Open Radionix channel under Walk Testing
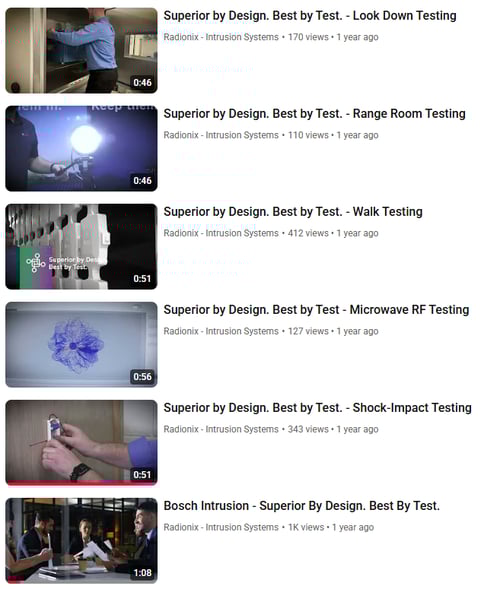This screenshot has width=500, height=589. [x=221, y=233]
